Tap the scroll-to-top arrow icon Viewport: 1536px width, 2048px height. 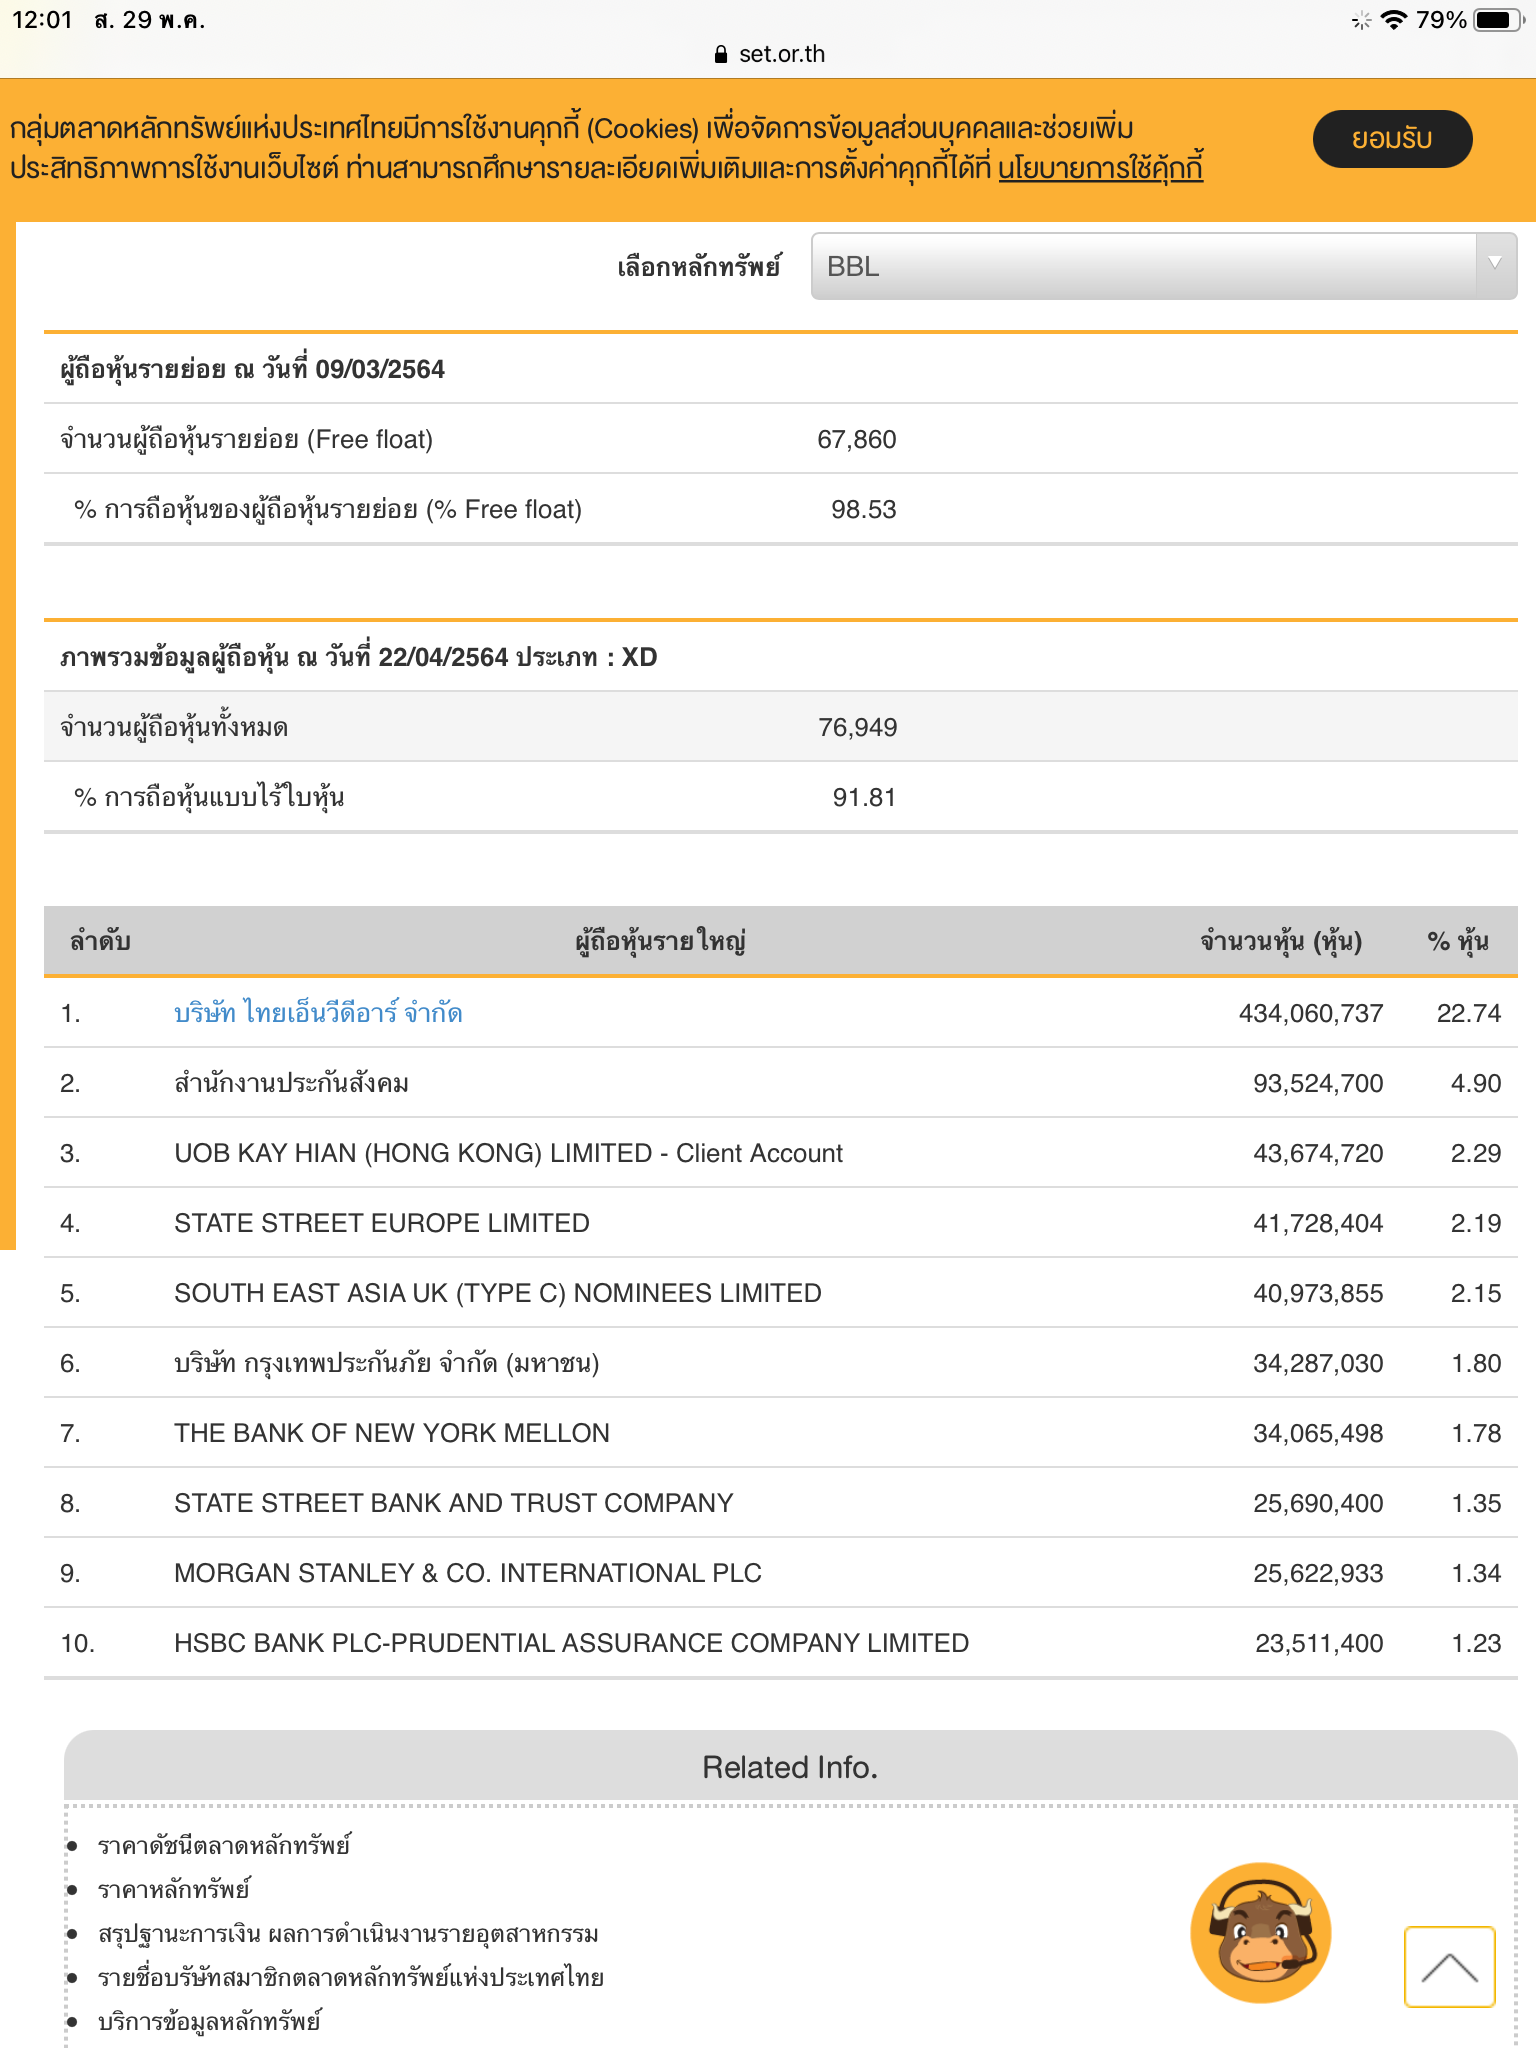1450,1967
